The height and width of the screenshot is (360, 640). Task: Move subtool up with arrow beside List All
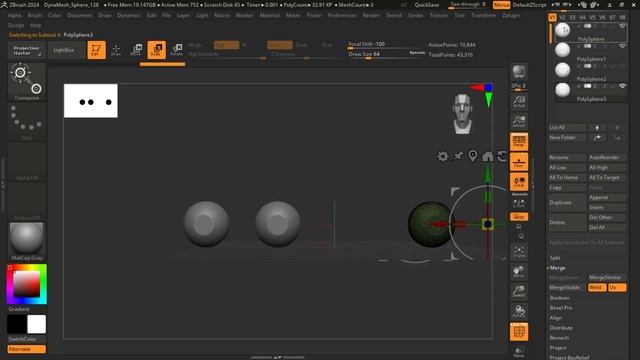597,127
